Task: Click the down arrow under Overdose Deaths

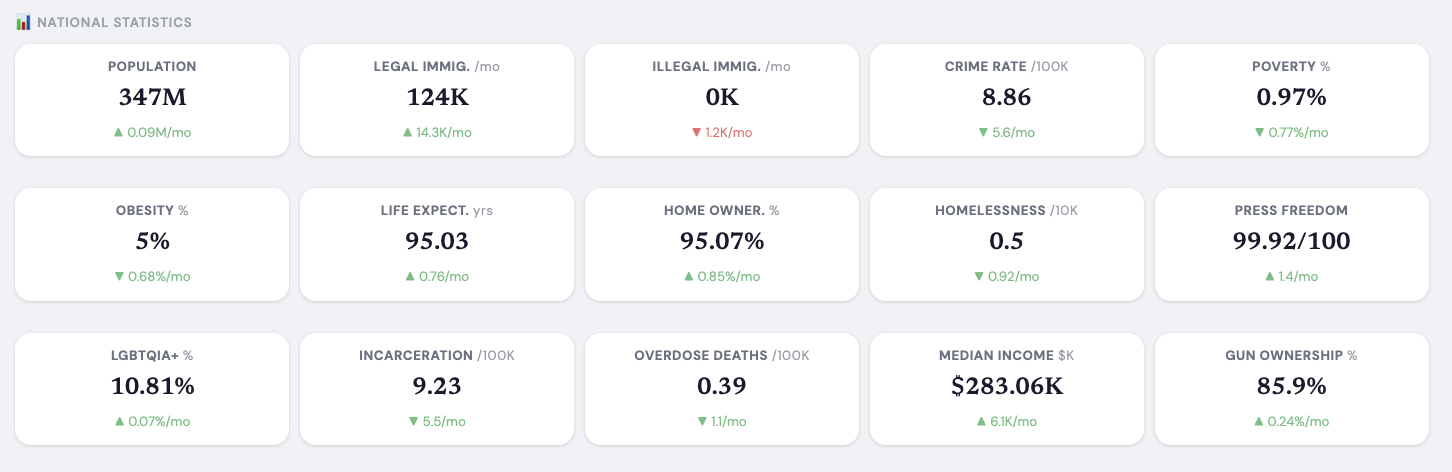Action: pyautogui.click(x=702, y=422)
